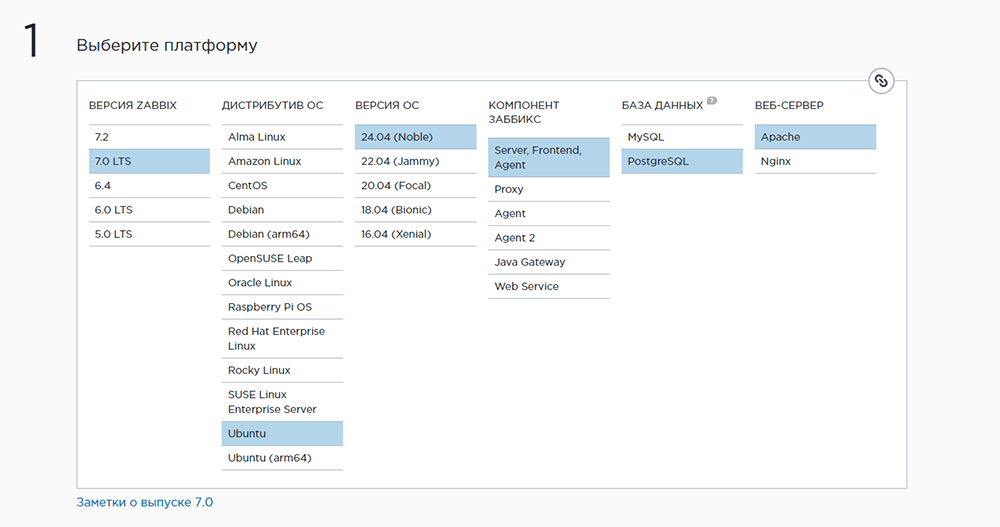Click the ДИСТРИБУТИВ ОС column header
The image size is (1000, 527).
pos(272,105)
